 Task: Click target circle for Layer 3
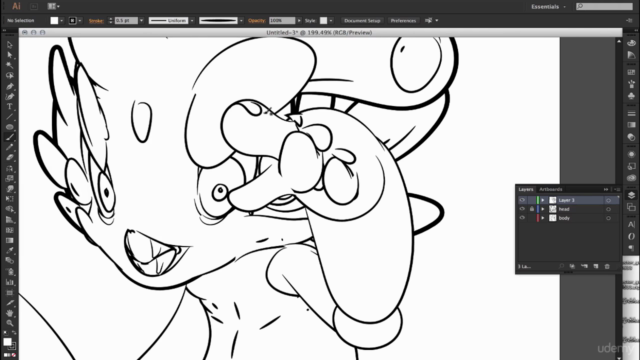coord(608,200)
